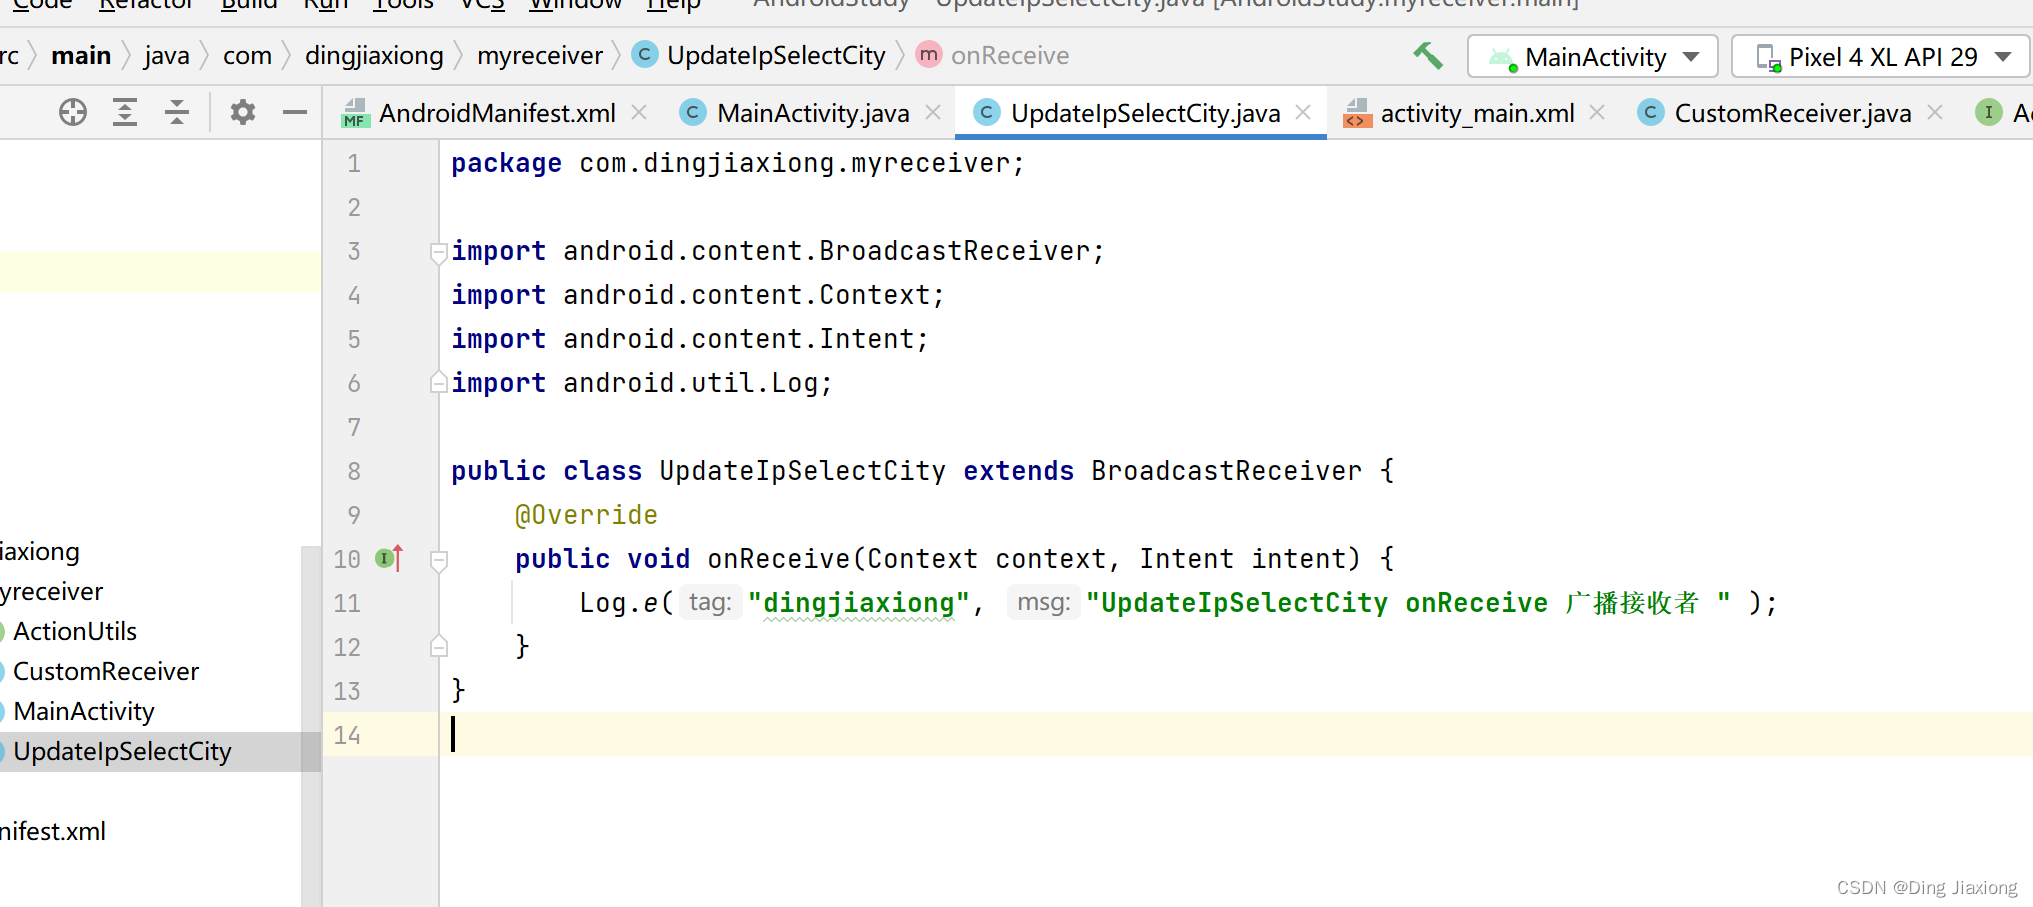
Task: Click the import android.util.Log line
Action: pyautogui.click(x=641, y=383)
